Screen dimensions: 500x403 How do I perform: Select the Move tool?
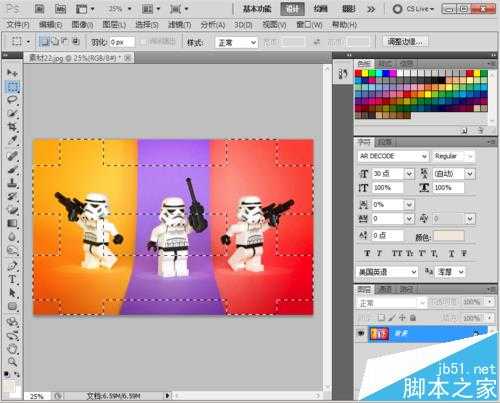pos(12,72)
